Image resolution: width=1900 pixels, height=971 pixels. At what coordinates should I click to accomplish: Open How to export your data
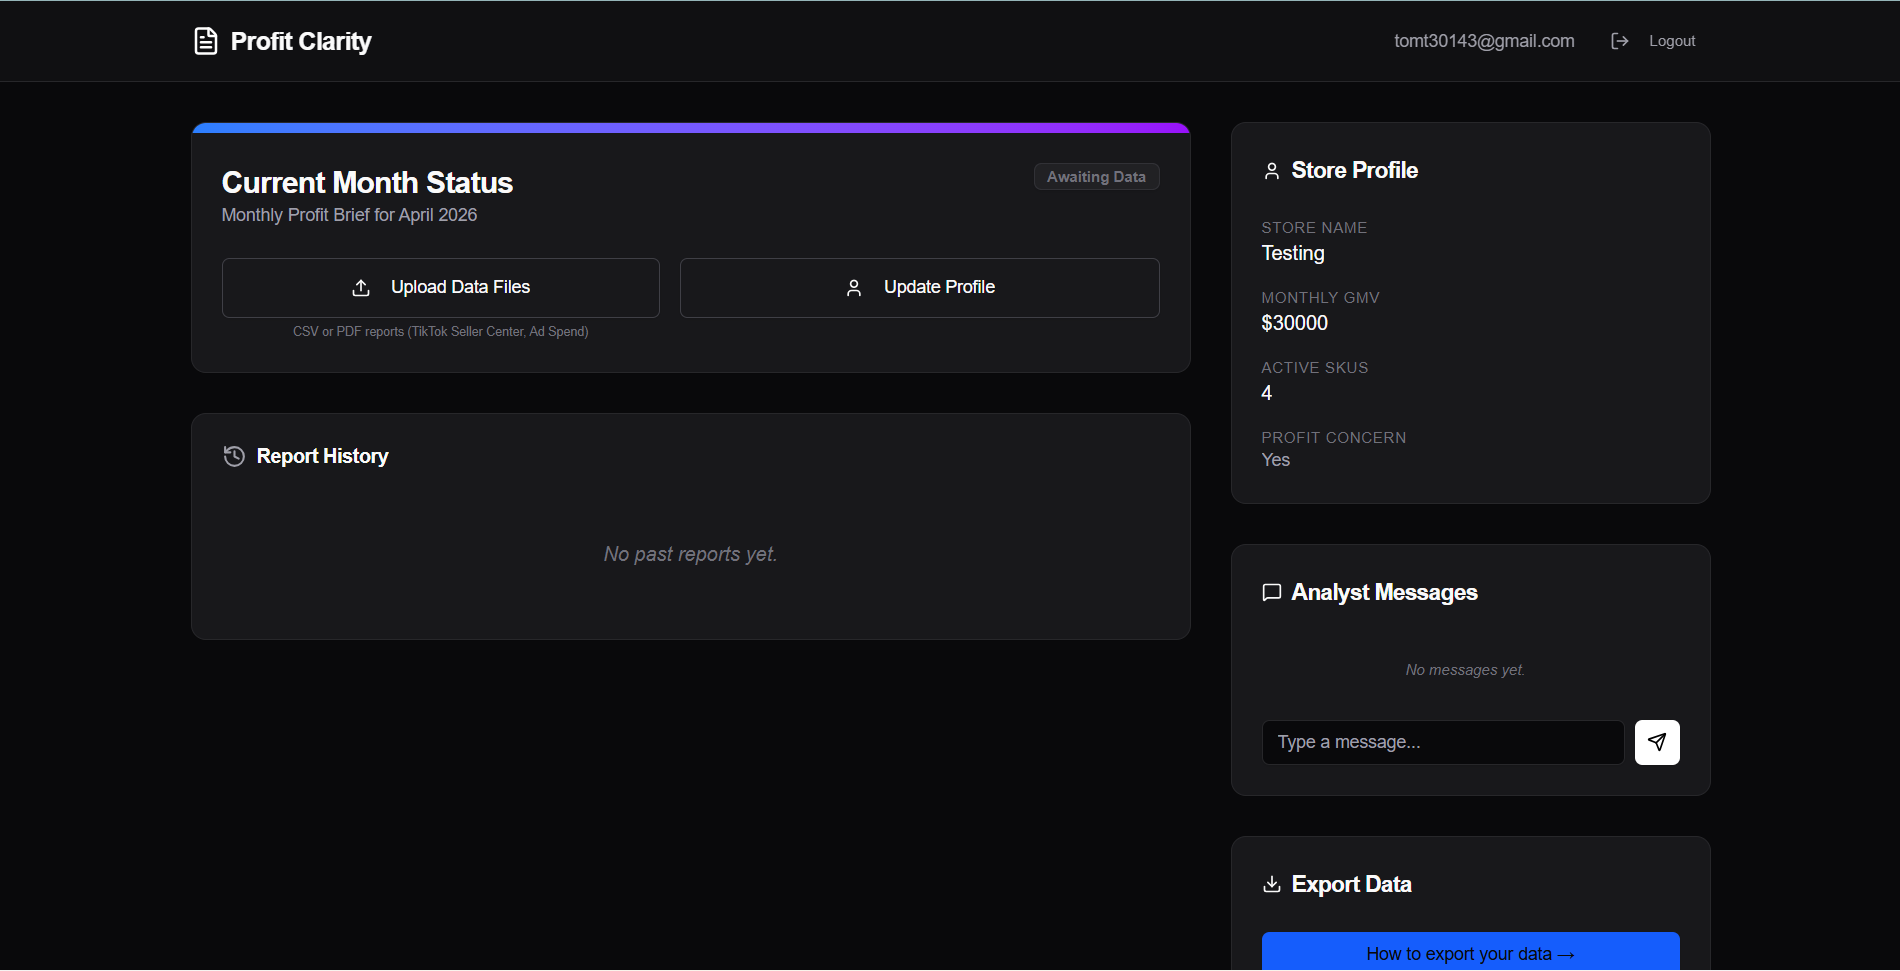tap(1470, 952)
